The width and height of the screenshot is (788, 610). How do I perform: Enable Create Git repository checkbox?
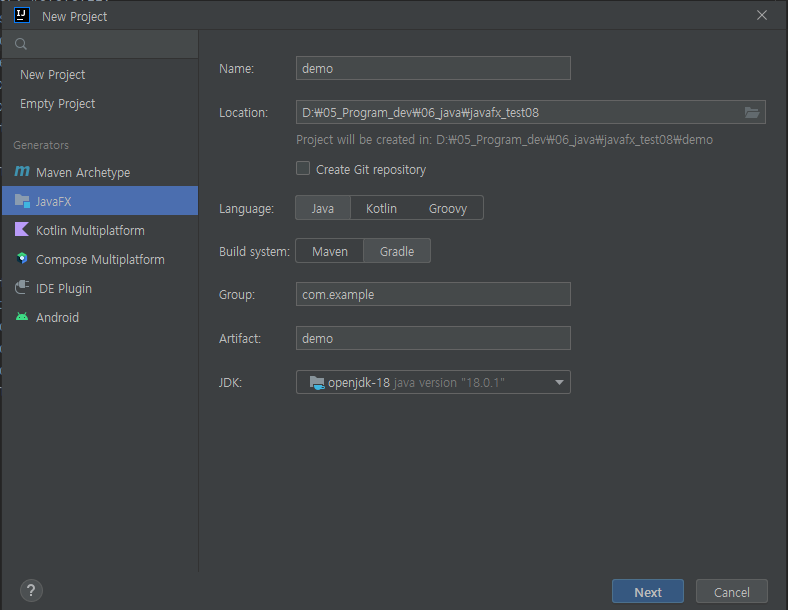click(x=303, y=168)
